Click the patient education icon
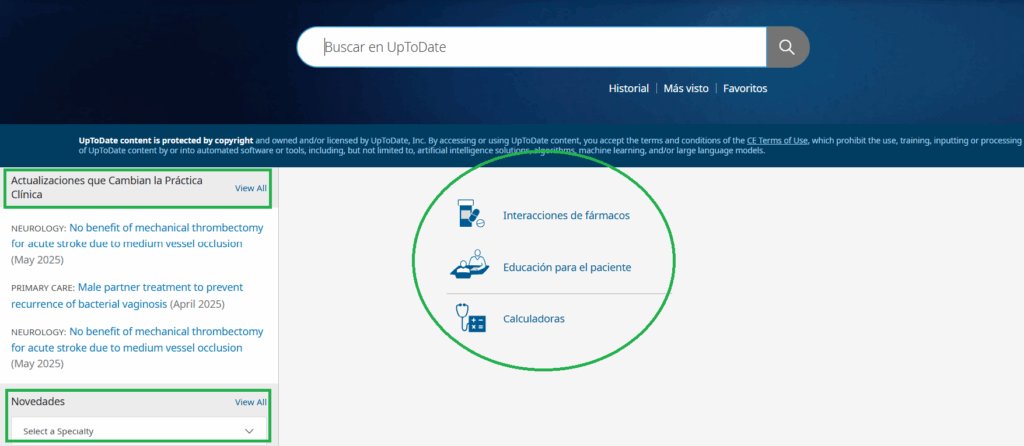 [x=470, y=265]
